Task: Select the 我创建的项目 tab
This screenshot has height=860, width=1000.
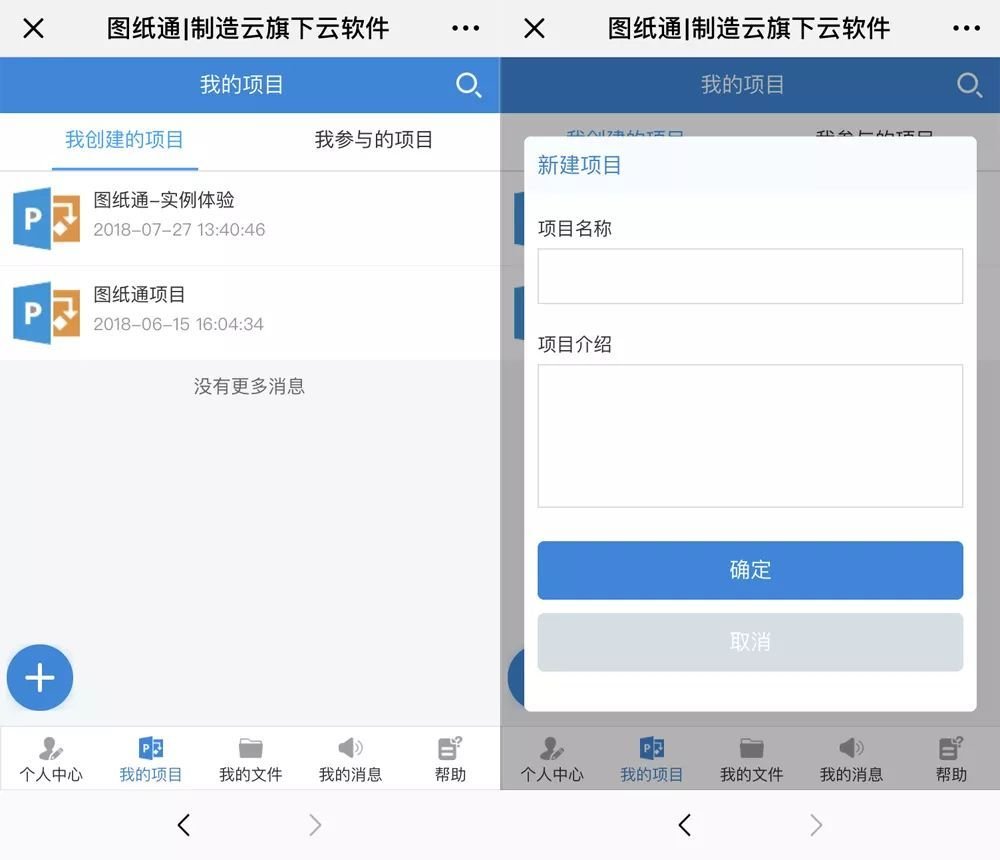Action: pos(124,140)
